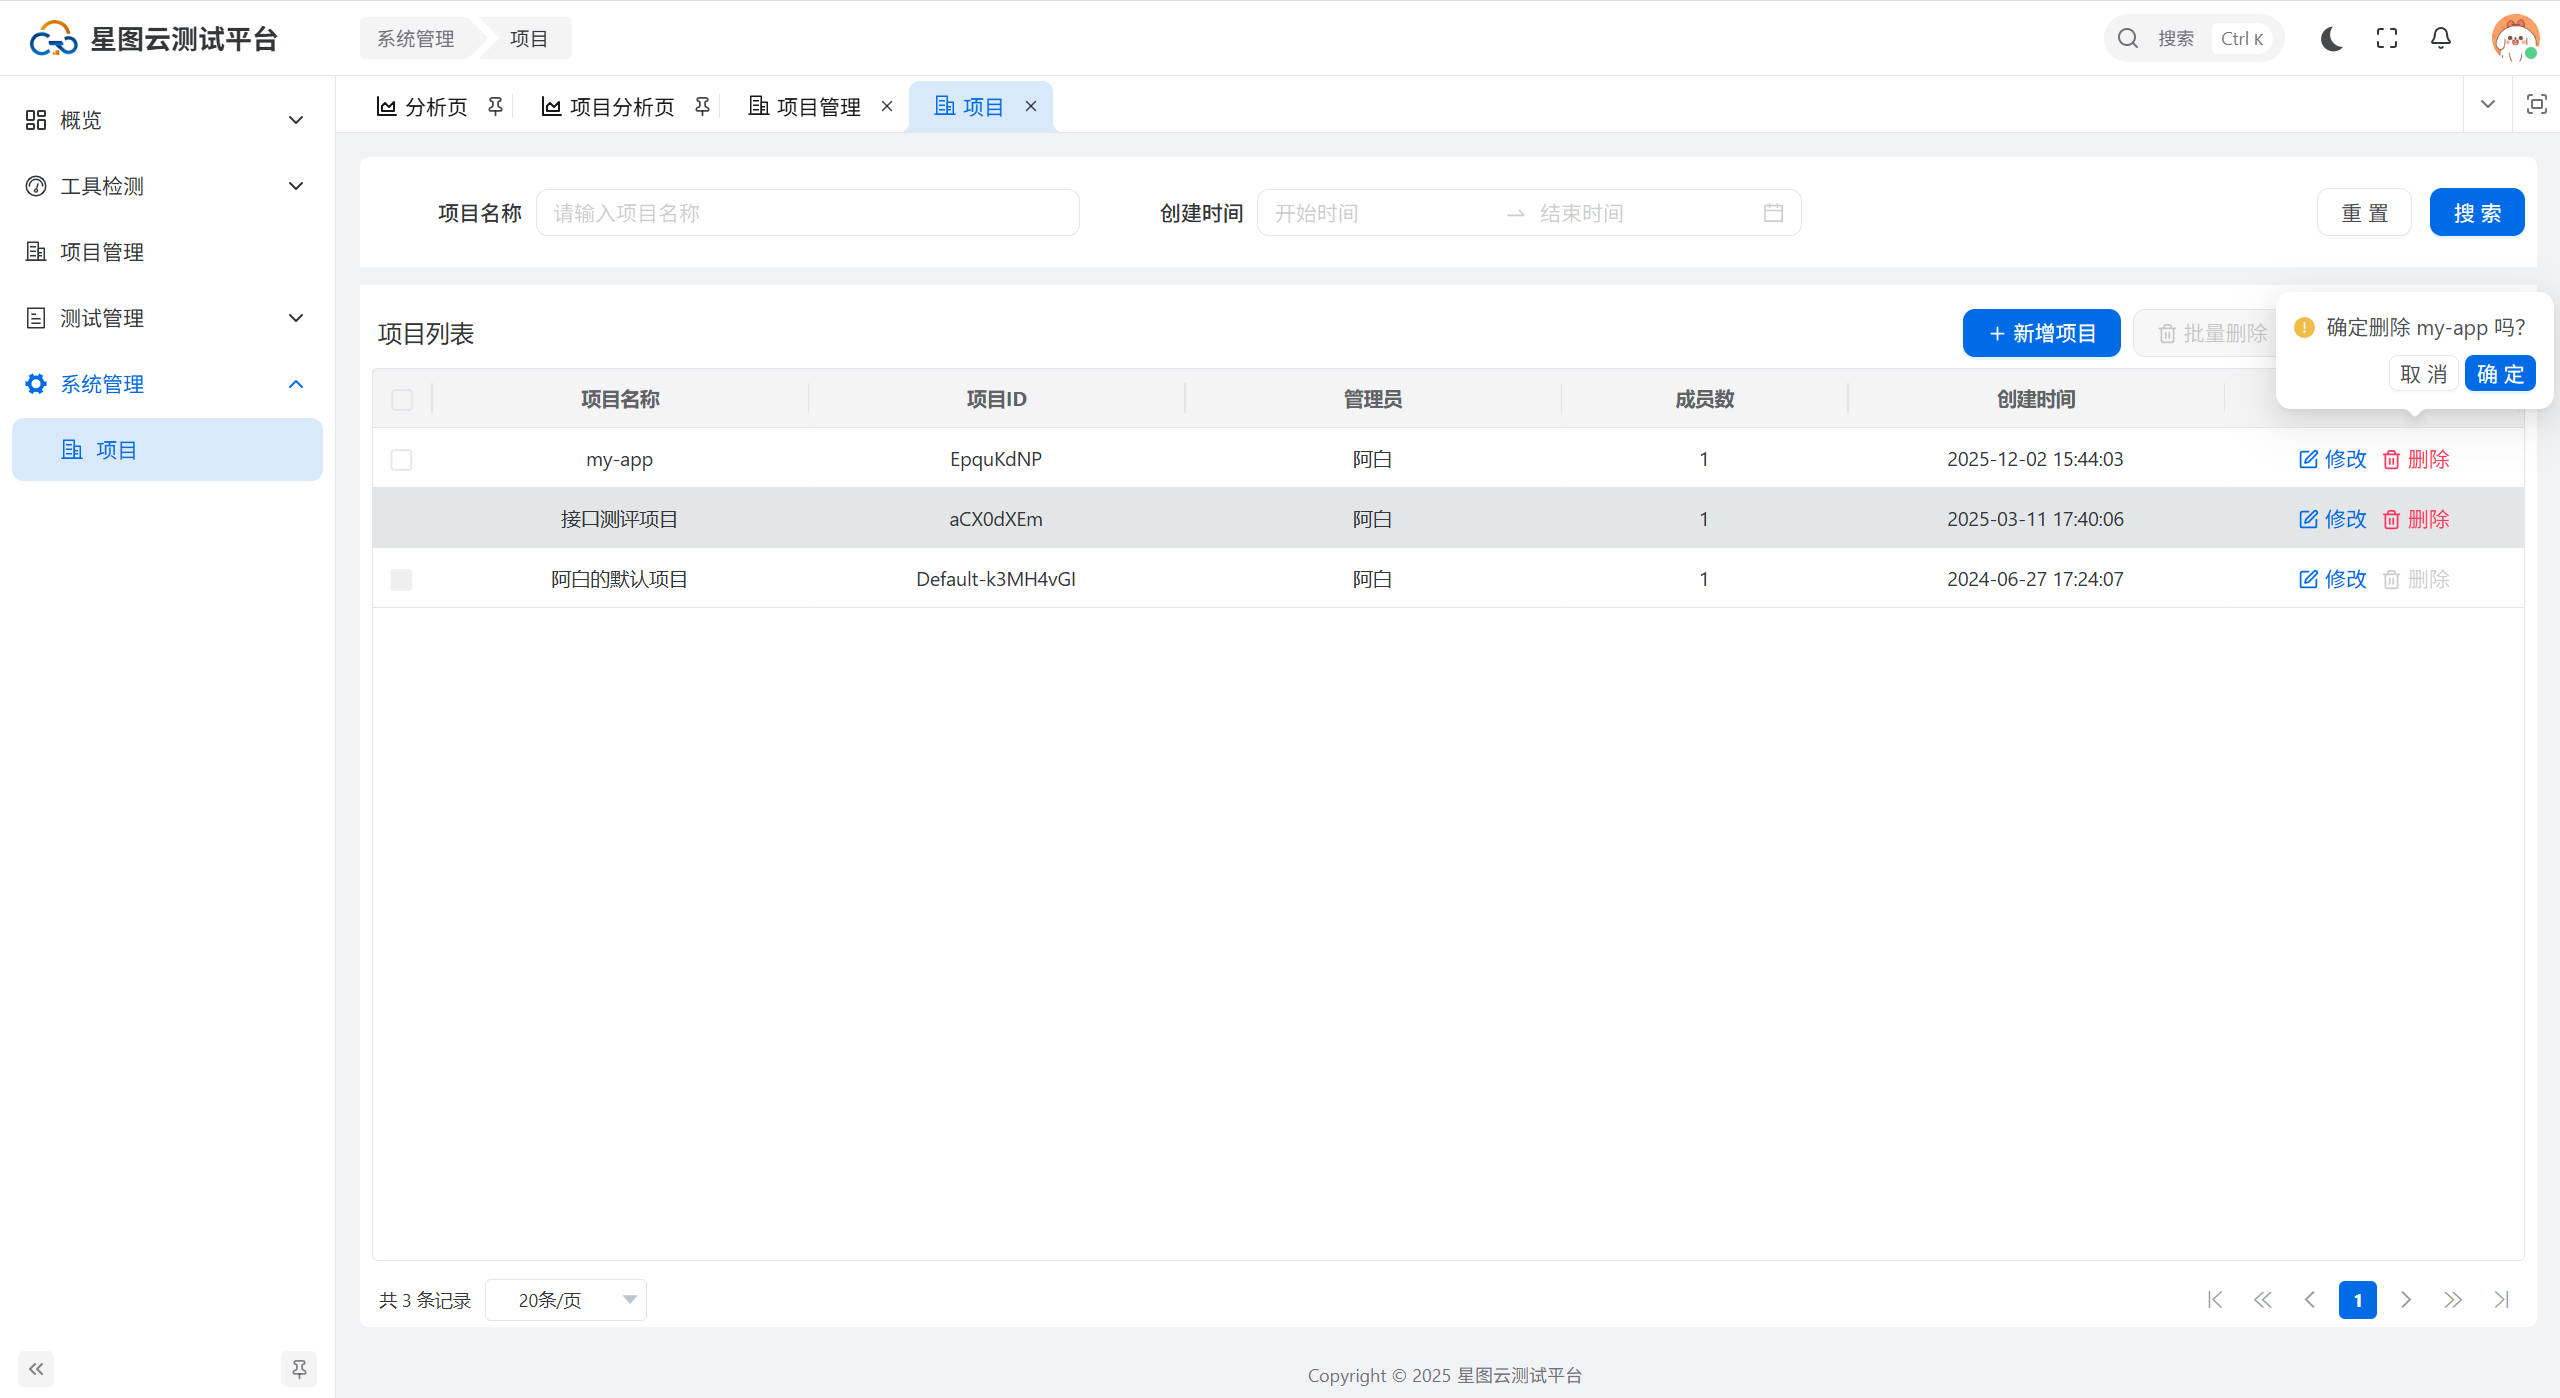This screenshot has height=1398, width=2560.
Task: Open notifications bell
Action: tap(2440, 39)
